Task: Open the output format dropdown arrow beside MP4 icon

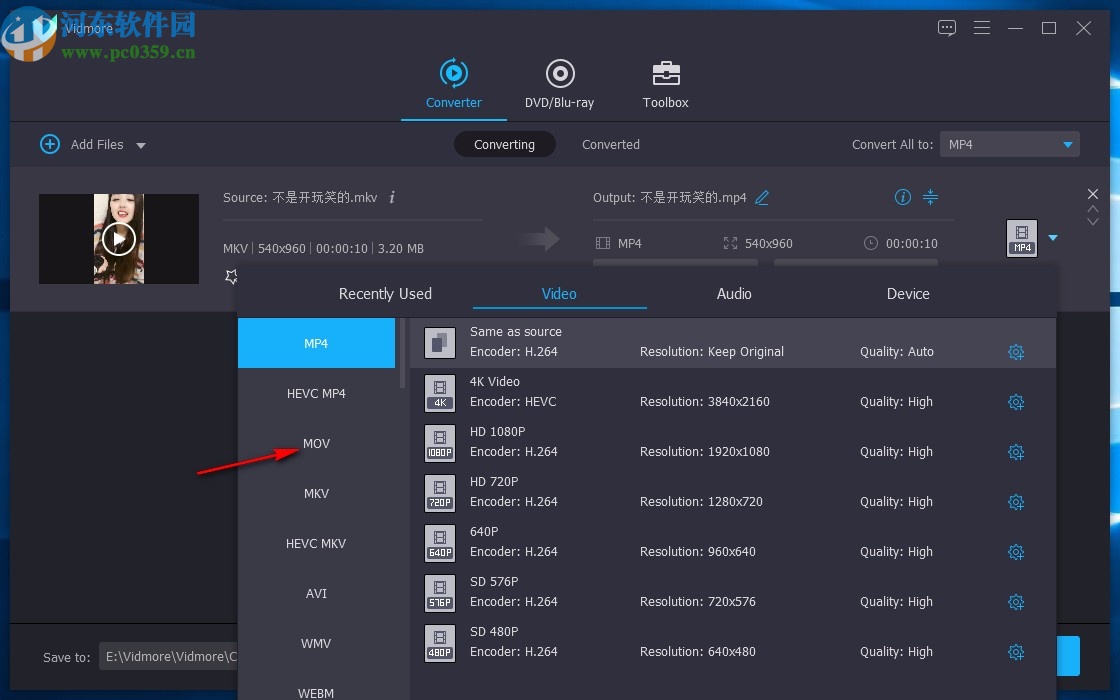Action: click(x=1053, y=238)
